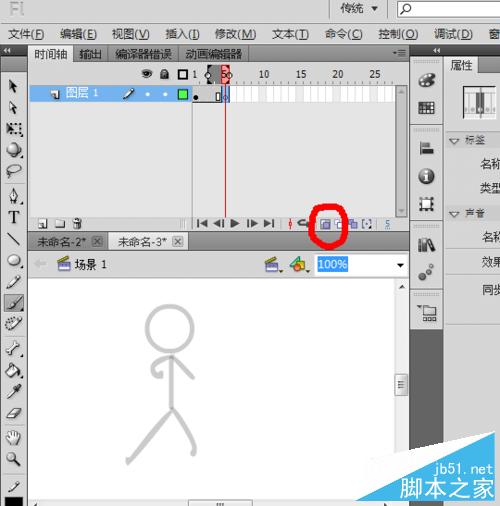Select the Free Transform tool

(14, 129)
